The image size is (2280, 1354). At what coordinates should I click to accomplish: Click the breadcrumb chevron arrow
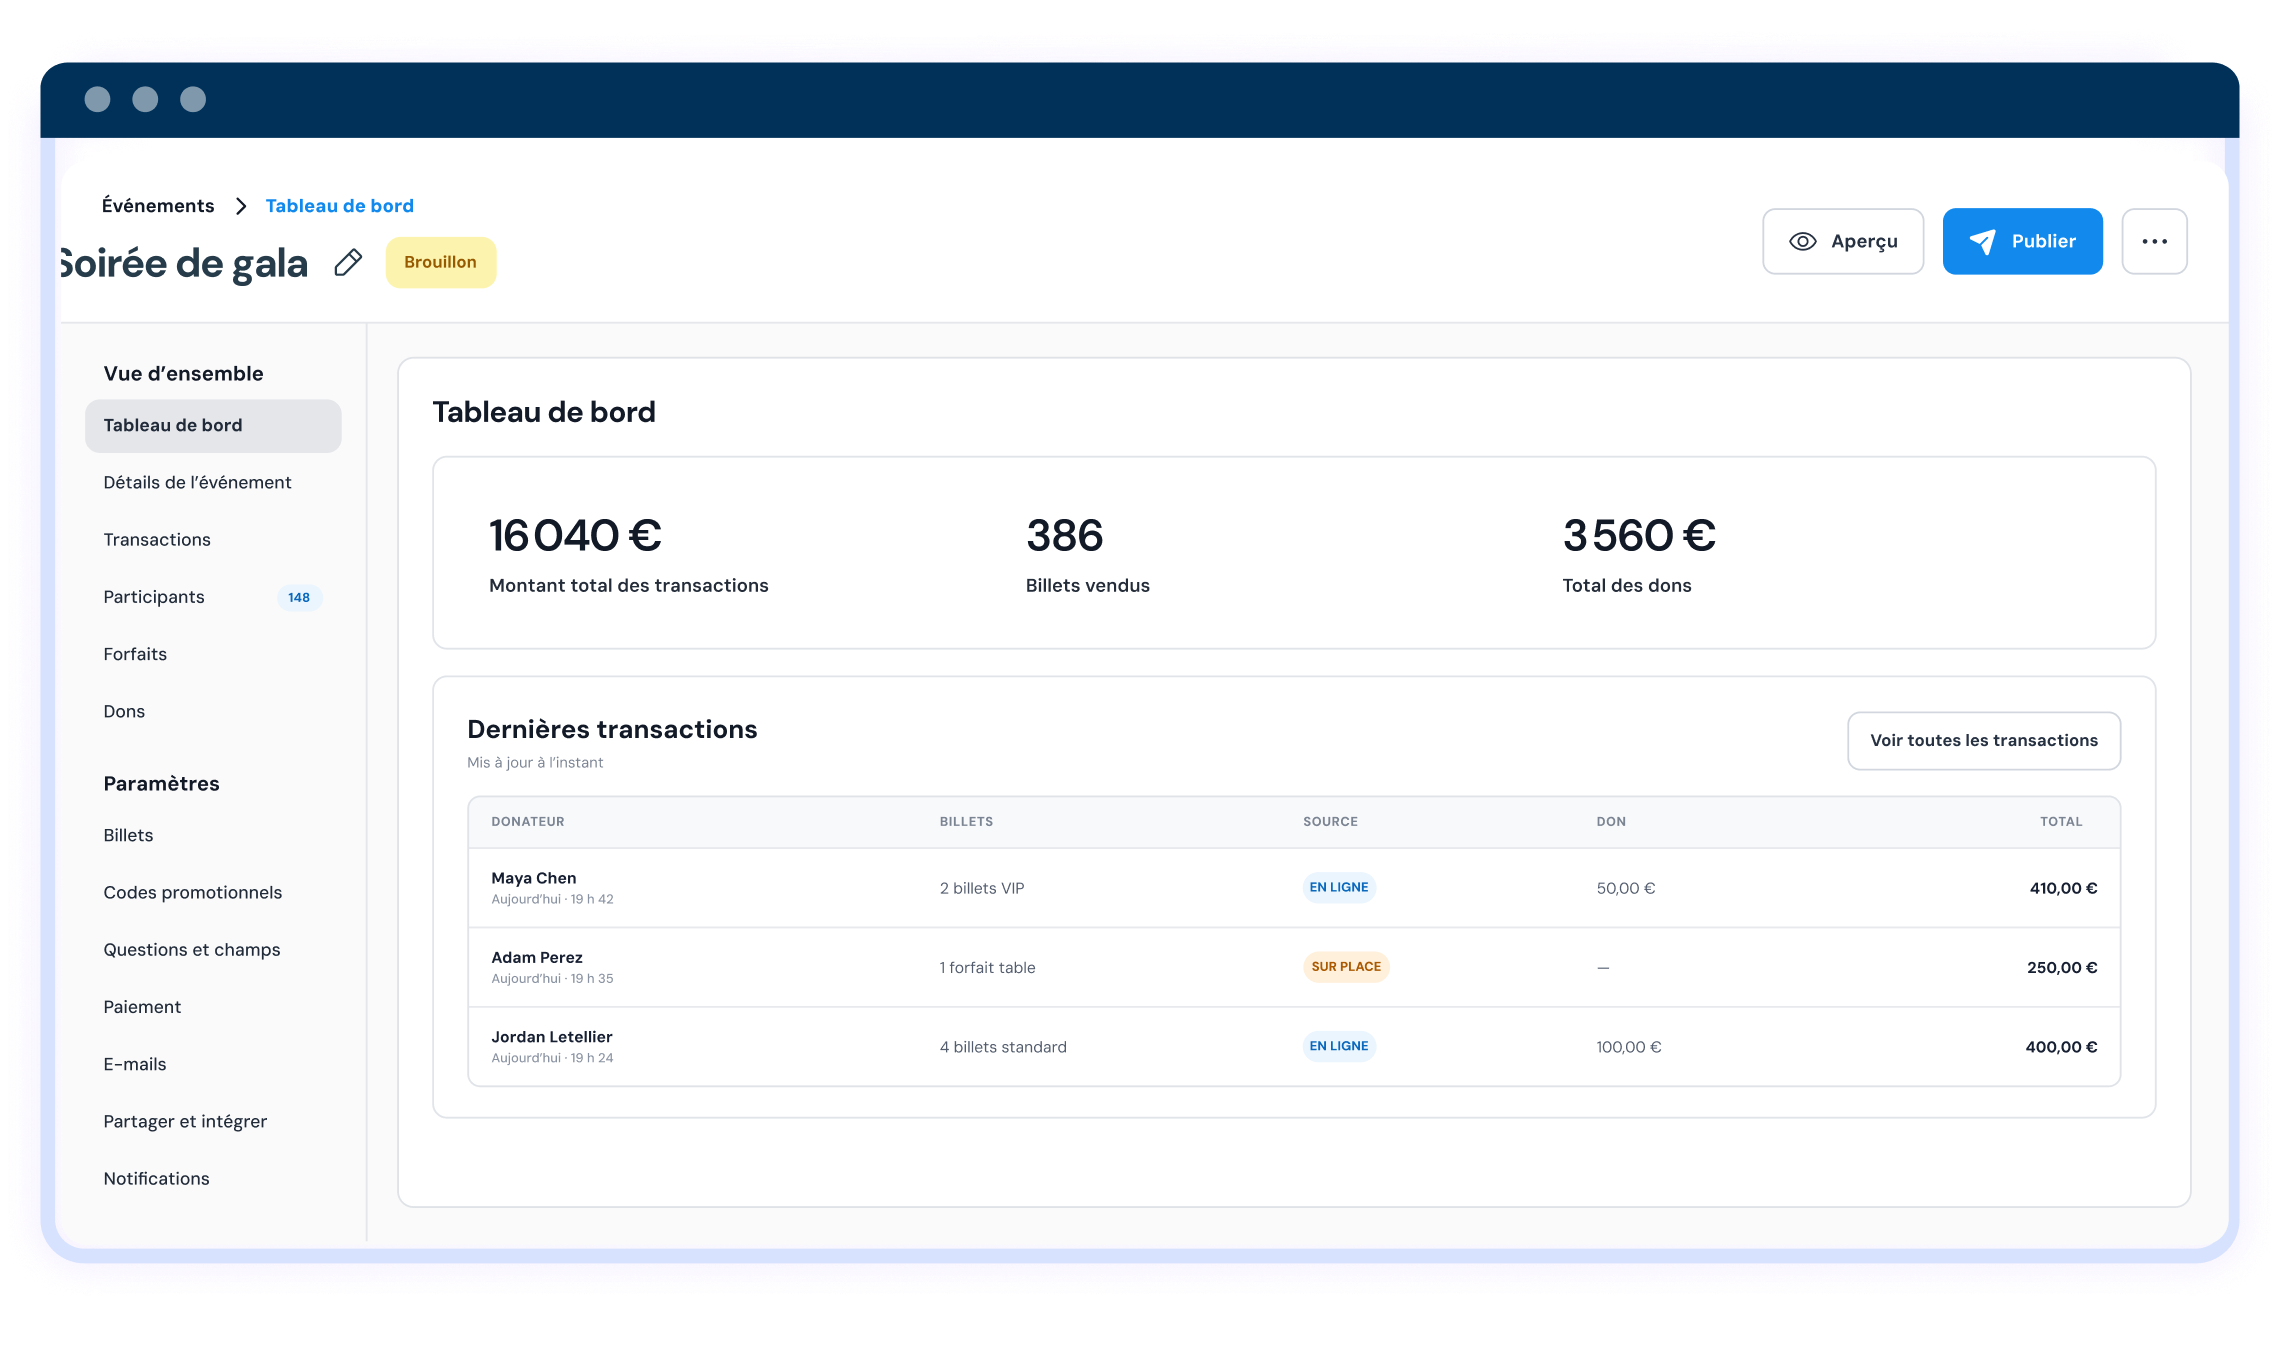[240, 206]
